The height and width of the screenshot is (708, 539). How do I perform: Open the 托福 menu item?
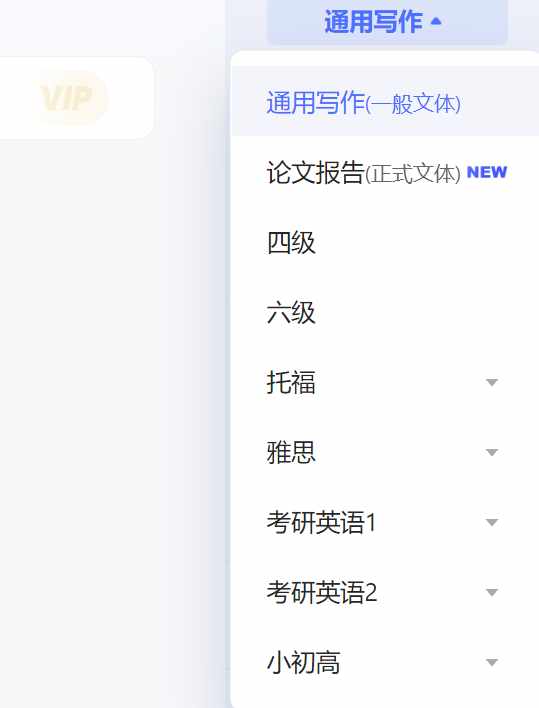(385, 382)
